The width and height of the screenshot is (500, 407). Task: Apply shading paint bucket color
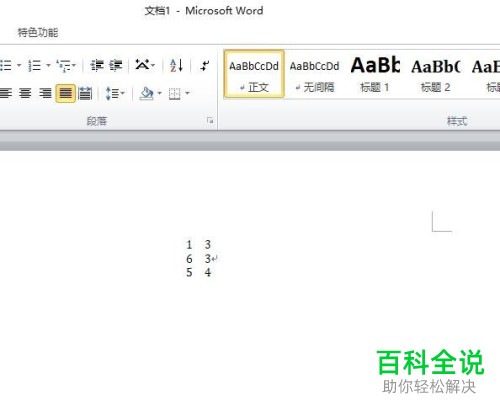click(147, 93)
